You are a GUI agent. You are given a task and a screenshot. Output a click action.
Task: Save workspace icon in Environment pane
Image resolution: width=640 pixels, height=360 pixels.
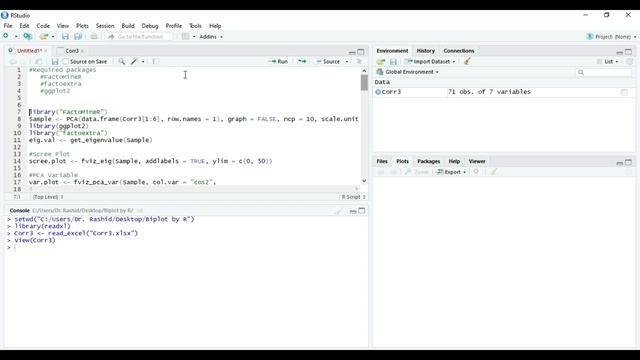(393, 62)
